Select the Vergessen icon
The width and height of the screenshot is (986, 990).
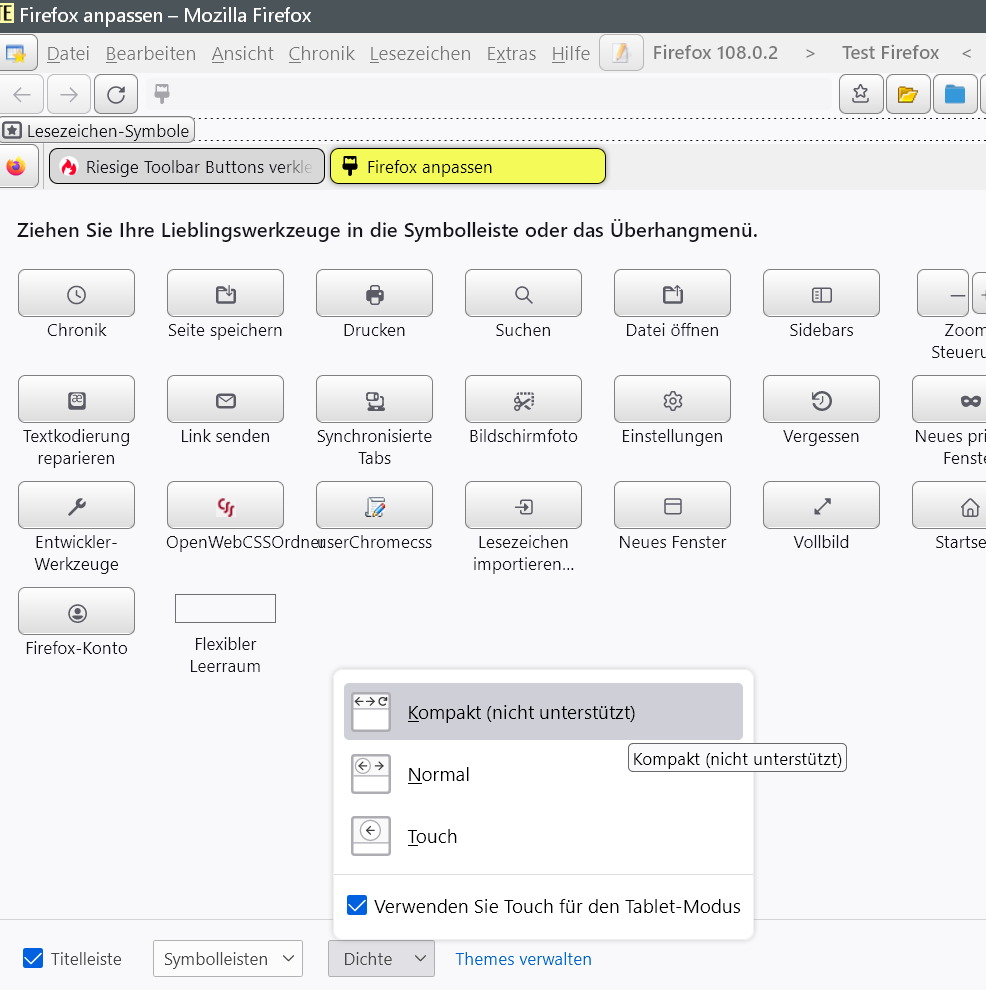tap(821, 400)
